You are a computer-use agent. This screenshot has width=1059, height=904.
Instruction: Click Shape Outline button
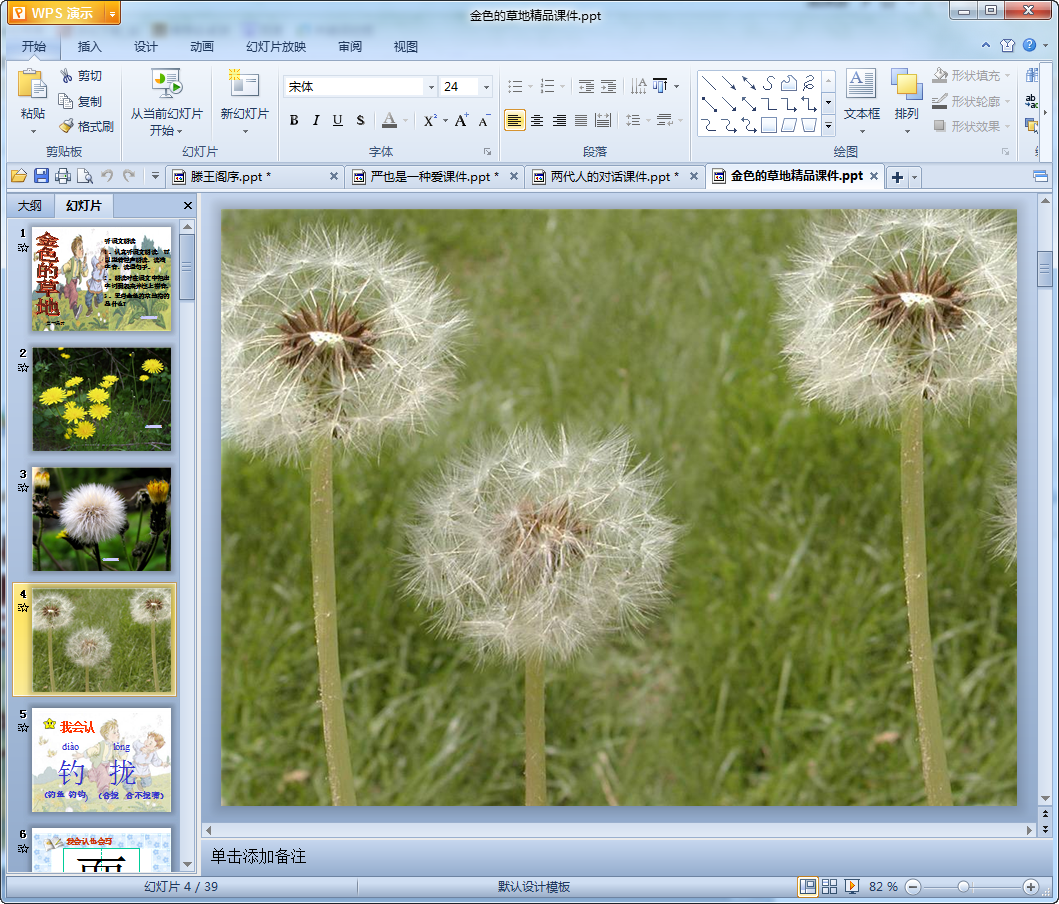(x=971, y=101)
